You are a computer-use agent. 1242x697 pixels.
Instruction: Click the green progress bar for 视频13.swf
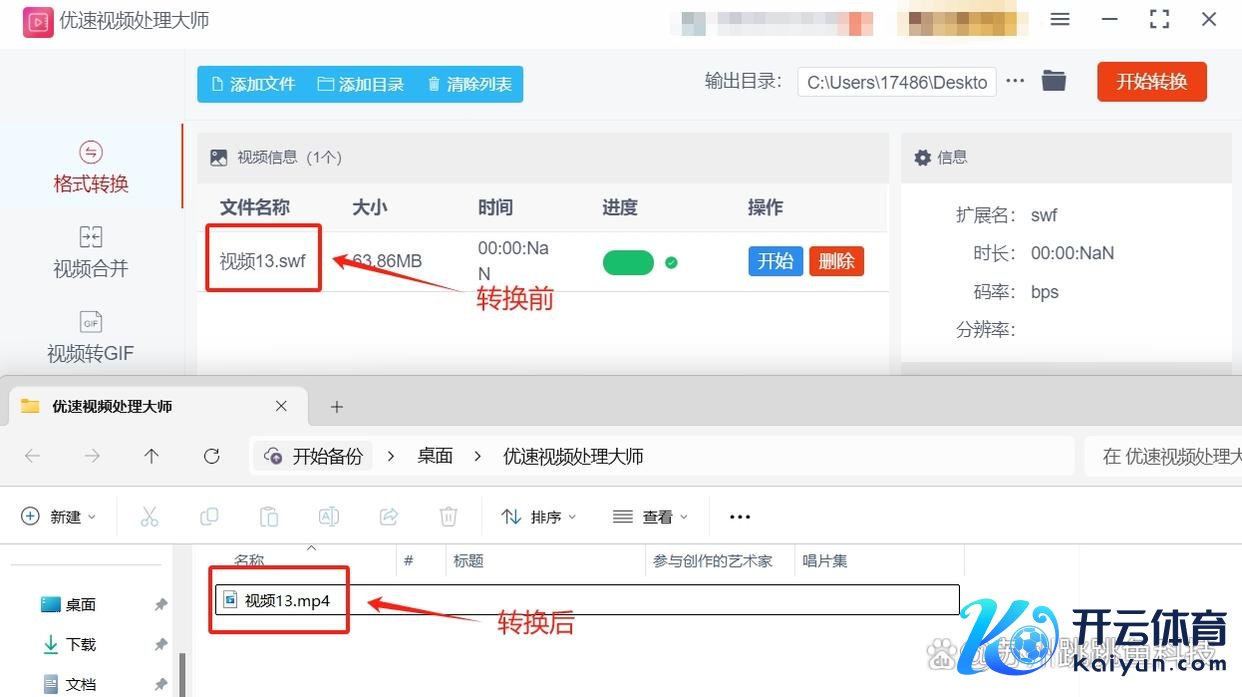point(628,262)
